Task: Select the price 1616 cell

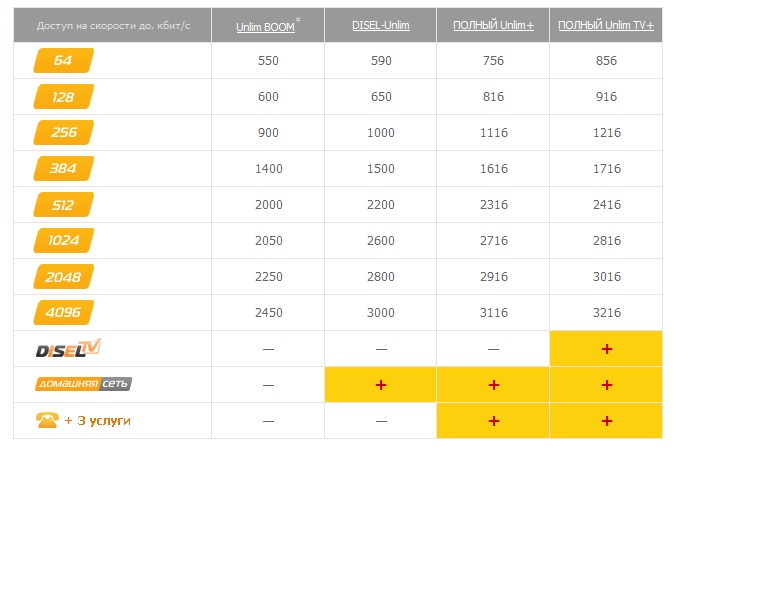Action: tap(494, 168)
